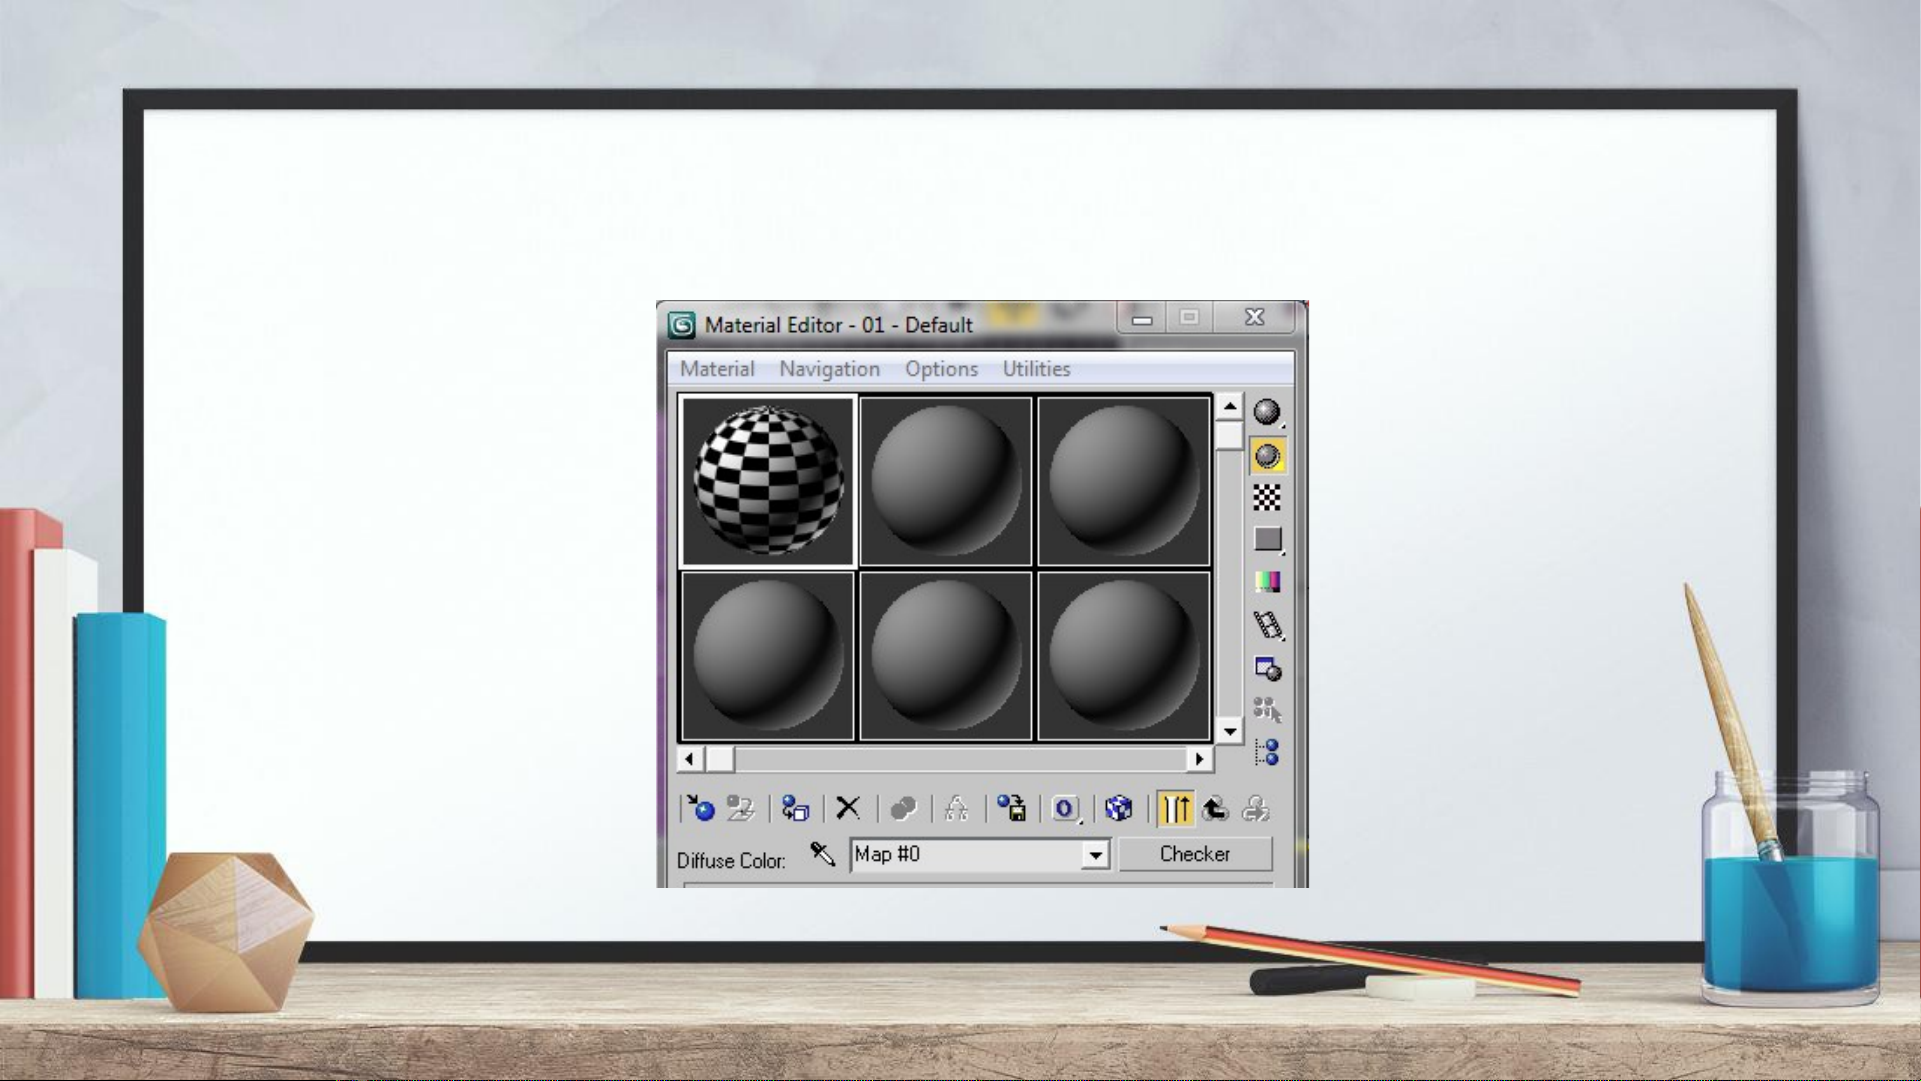Click Show Map in Viewport cube icon
Image resolution: width=1921 pixels, height=1081 pixels.
pyautogui.click(x=1119, y=808)
